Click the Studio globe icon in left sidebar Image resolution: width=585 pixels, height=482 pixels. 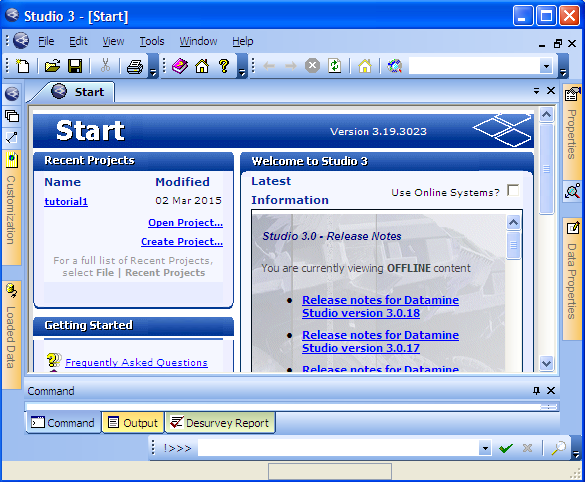12,94
